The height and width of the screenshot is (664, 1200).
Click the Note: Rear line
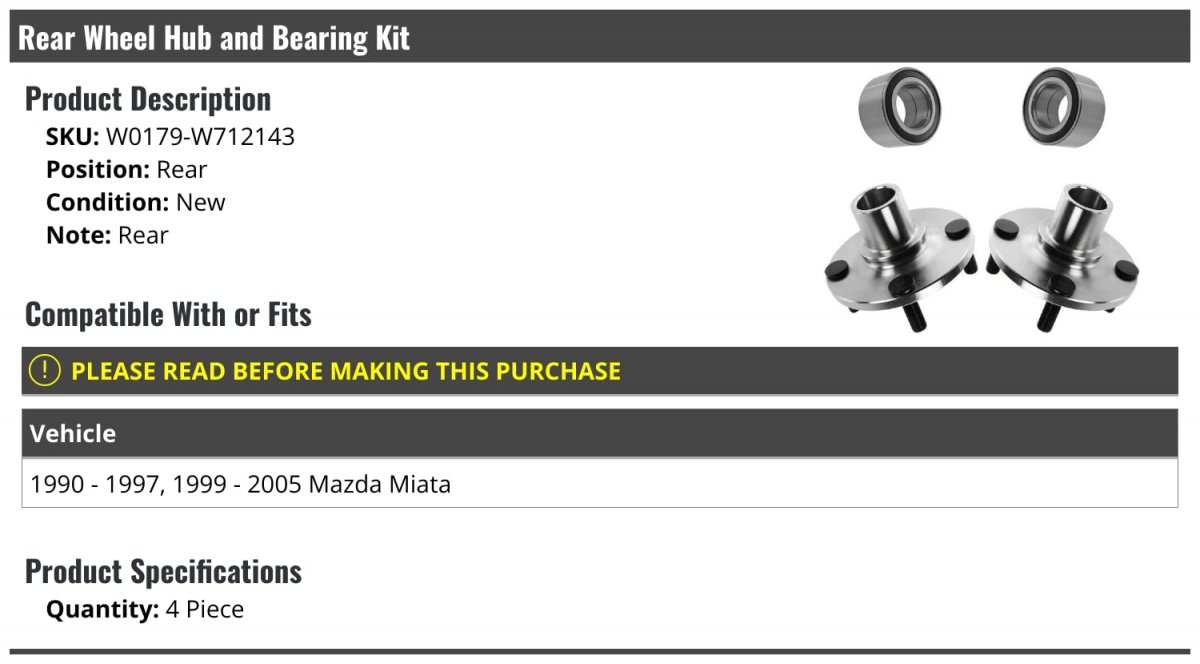(107, 236)
